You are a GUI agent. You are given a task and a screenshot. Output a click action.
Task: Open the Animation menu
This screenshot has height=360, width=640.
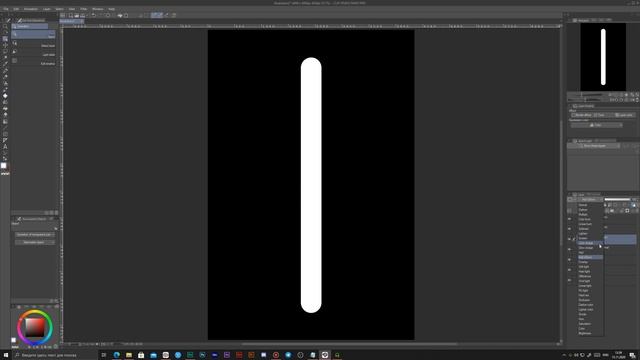[31, 9]
